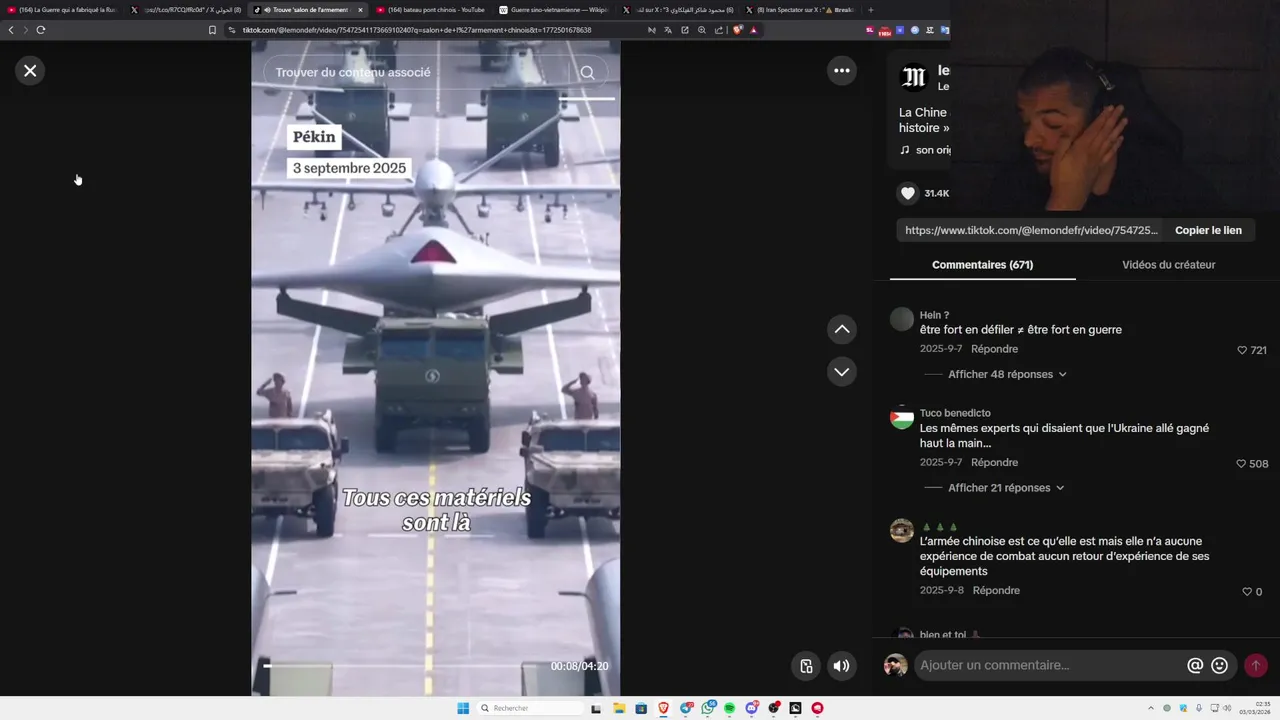This screenshot has width=1280, height=720.
Task: Go to previous video with up arrow
Action: (x=842, y=329)
